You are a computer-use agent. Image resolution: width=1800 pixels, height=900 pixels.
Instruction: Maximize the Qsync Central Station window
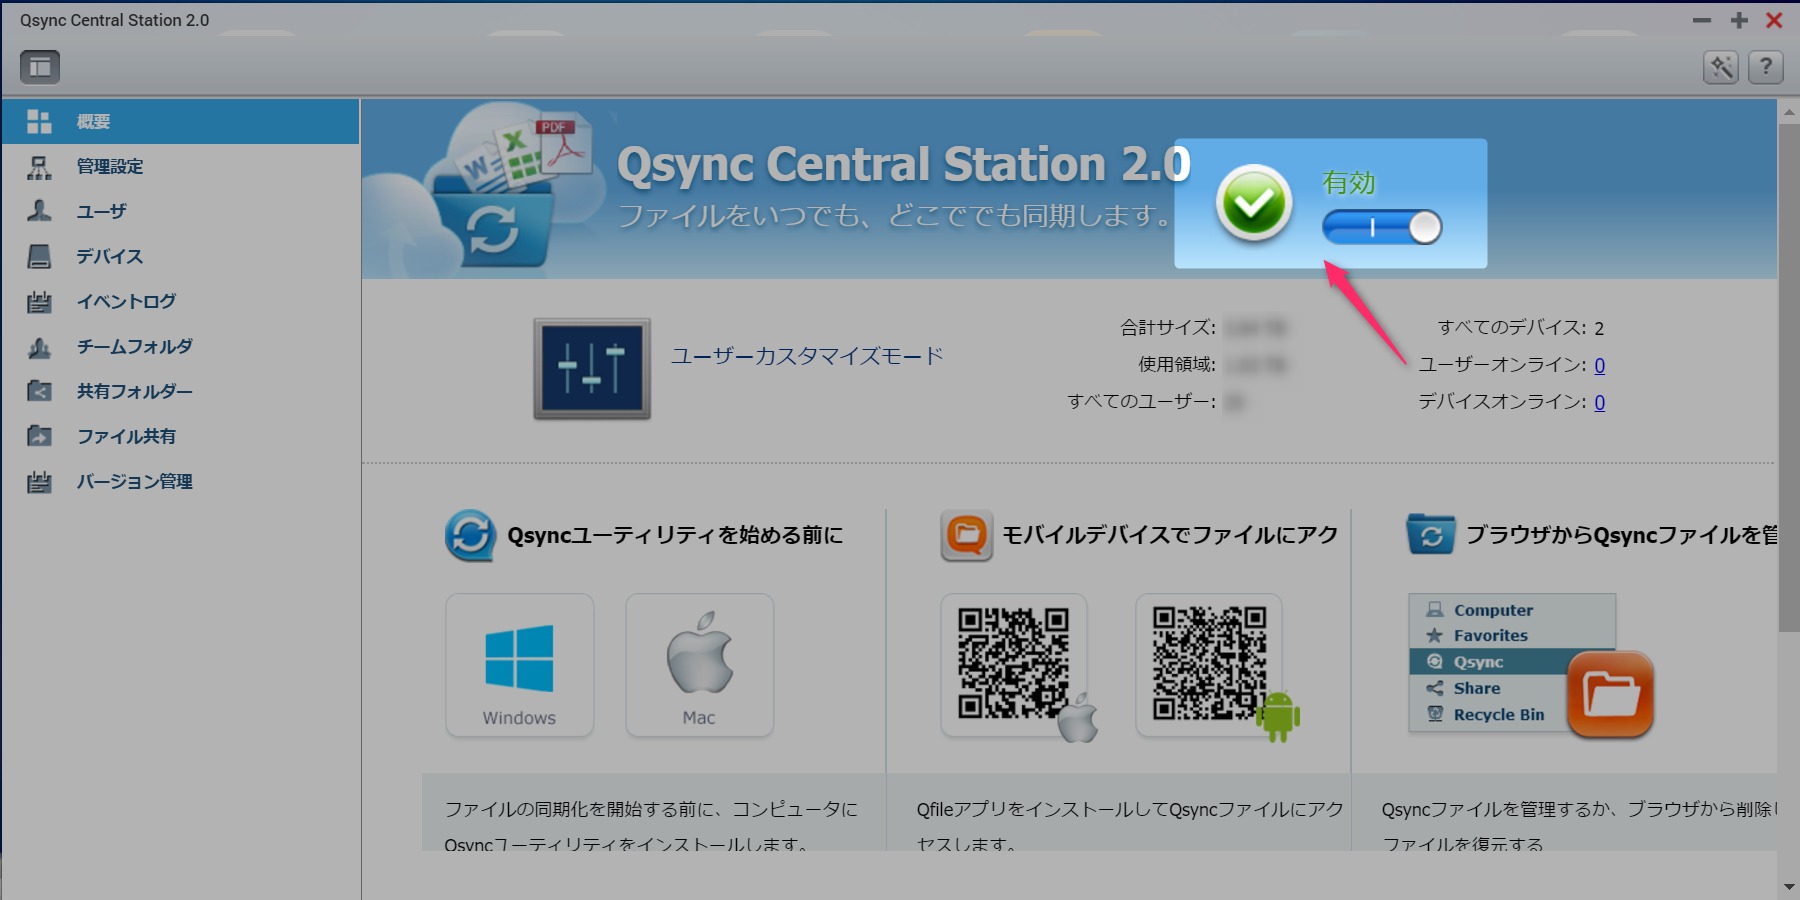pos(1739,20)
